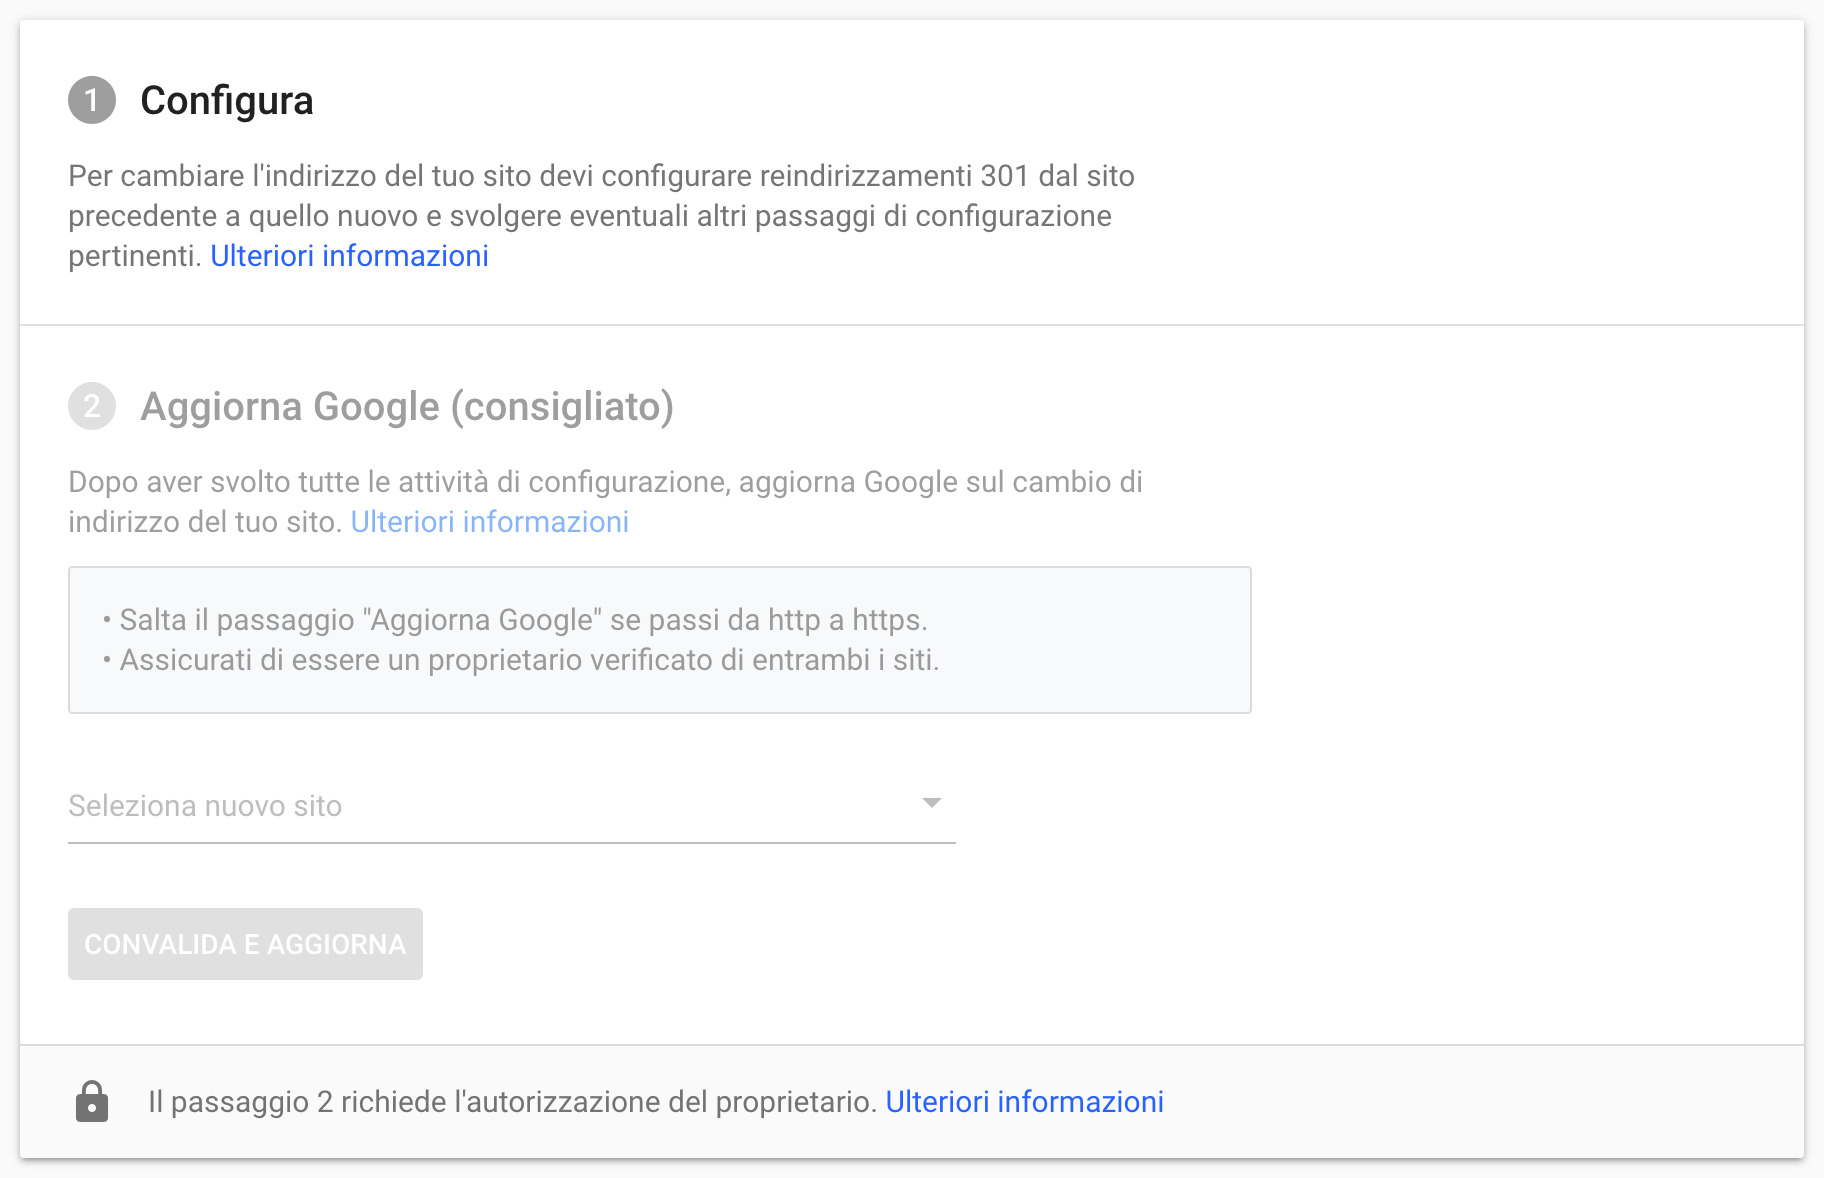Click the word 'pertinenti.' before the first link
This screenshot has height=1178, width=1824.
[135, 256]
